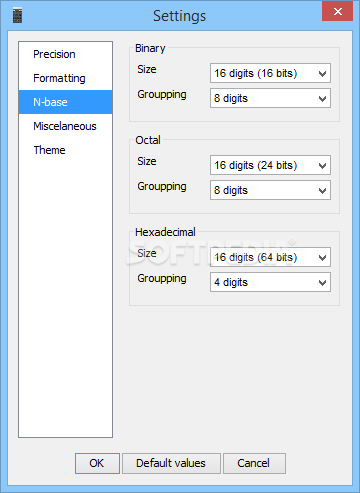Confirm settings with the OK button

click(x=97, y=463)
